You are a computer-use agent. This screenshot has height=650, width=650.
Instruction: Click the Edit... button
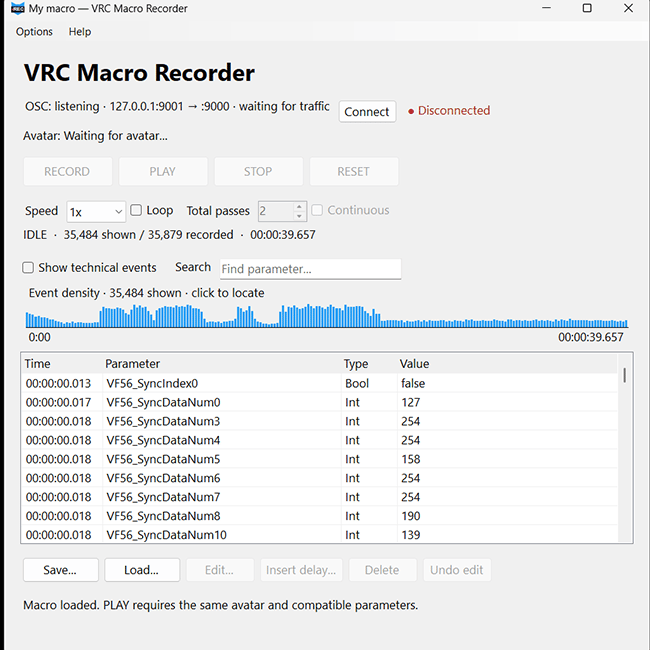click(220, 570)
